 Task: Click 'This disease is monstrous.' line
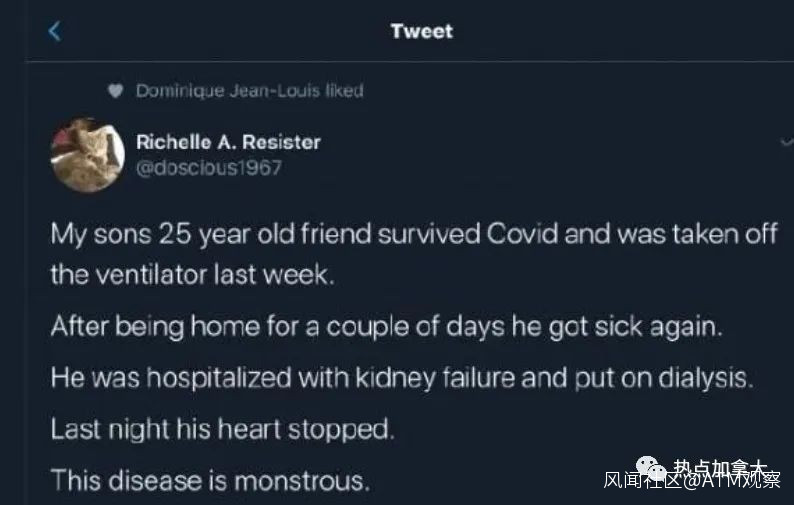point(210,480)
